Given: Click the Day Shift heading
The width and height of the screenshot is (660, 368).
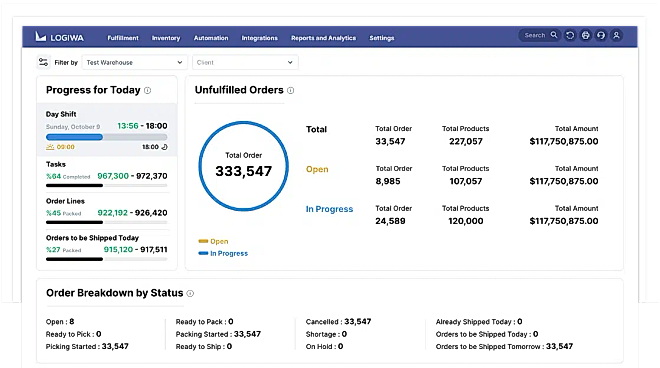Looking at the screenshot, I should (61, 114).
